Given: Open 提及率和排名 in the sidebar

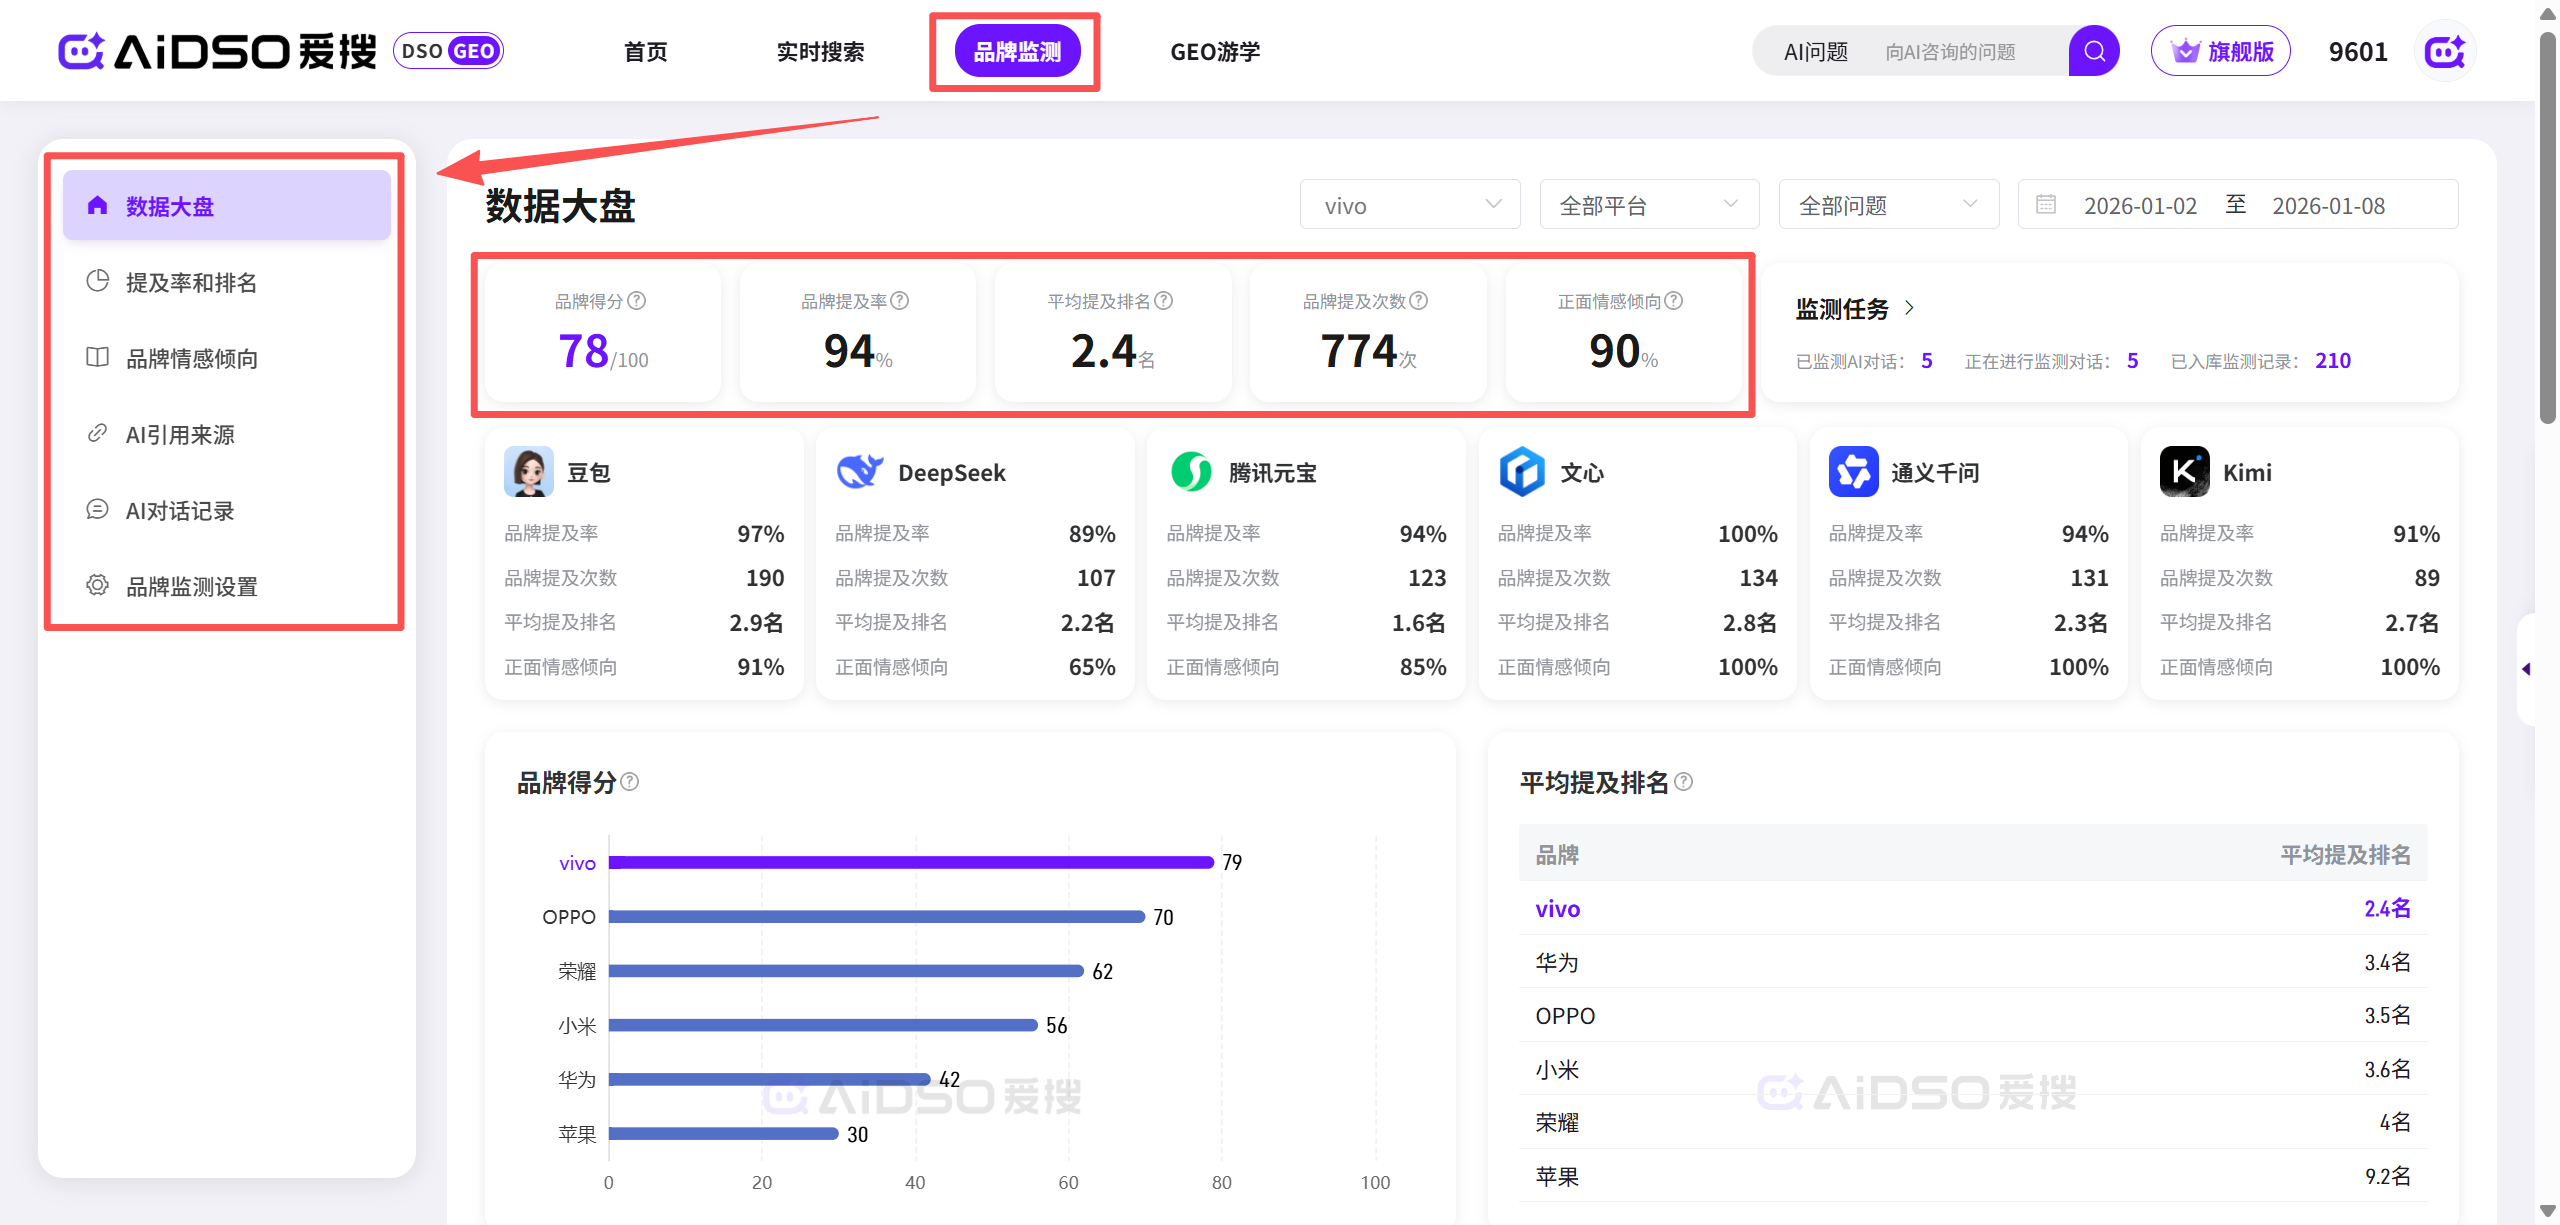Looking at the screenshot, I should [x=191, y=283].
